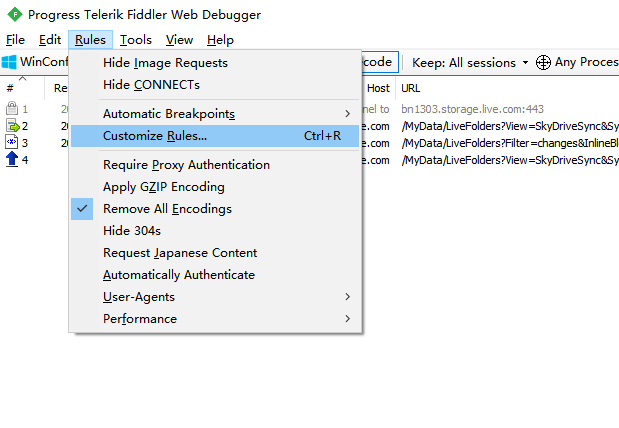Open the File menu
Screen dimensions: 619x428
click(15, 40)
